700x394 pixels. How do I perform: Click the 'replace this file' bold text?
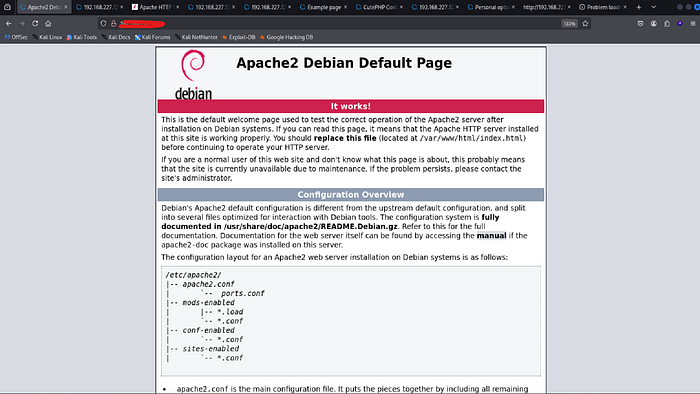click(x=345, y=138)
